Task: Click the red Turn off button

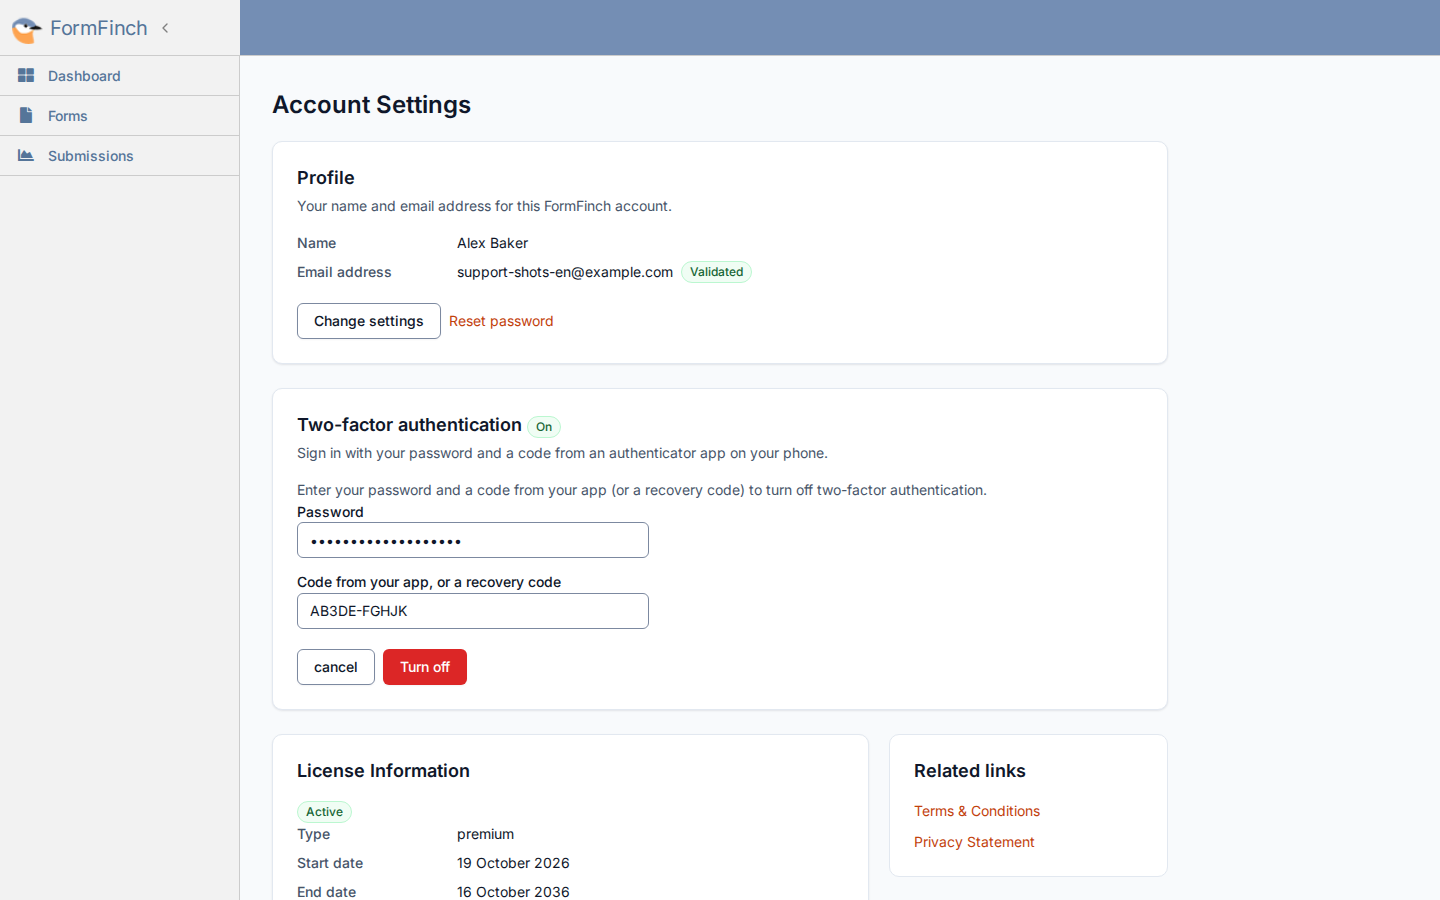Action: 425,667
